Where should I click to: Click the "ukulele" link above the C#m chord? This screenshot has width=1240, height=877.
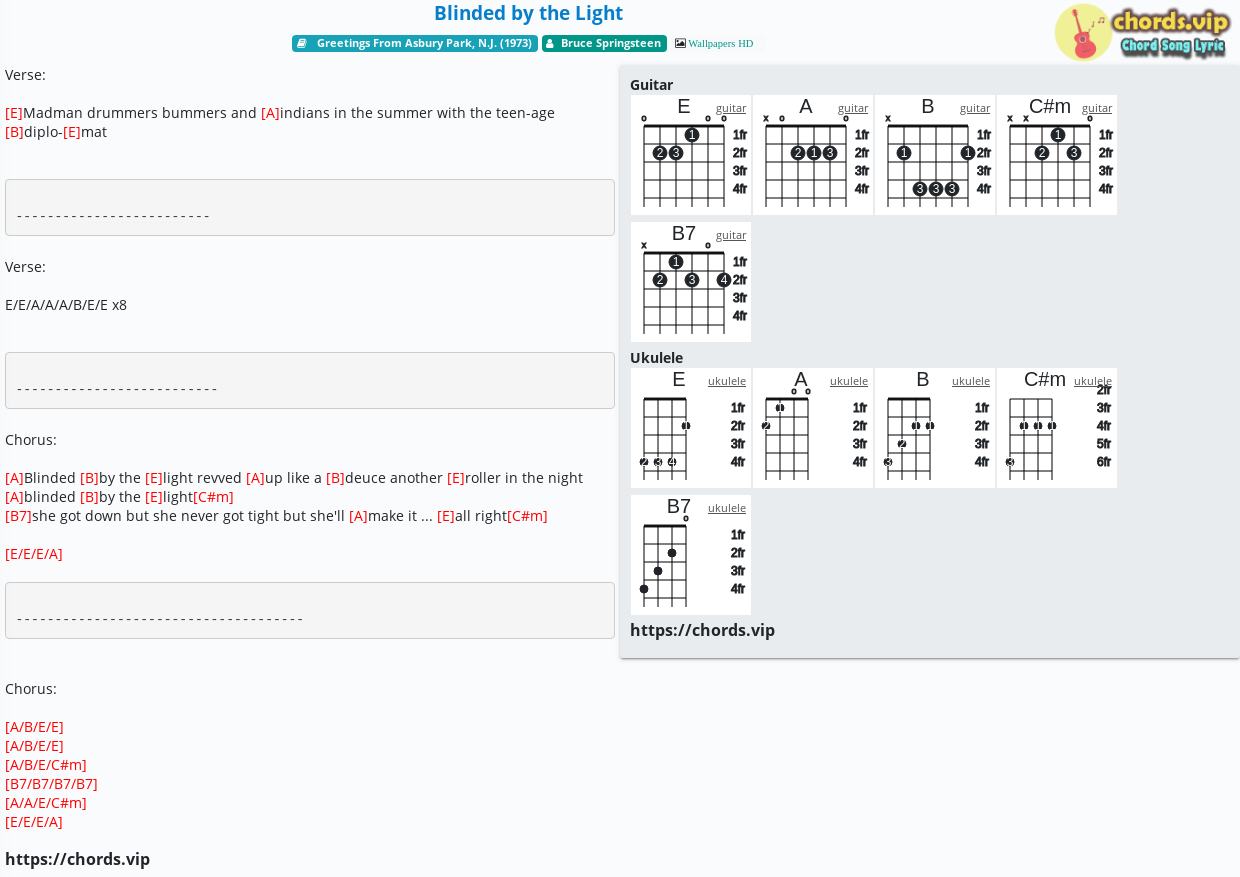(x=1093, y=381)
